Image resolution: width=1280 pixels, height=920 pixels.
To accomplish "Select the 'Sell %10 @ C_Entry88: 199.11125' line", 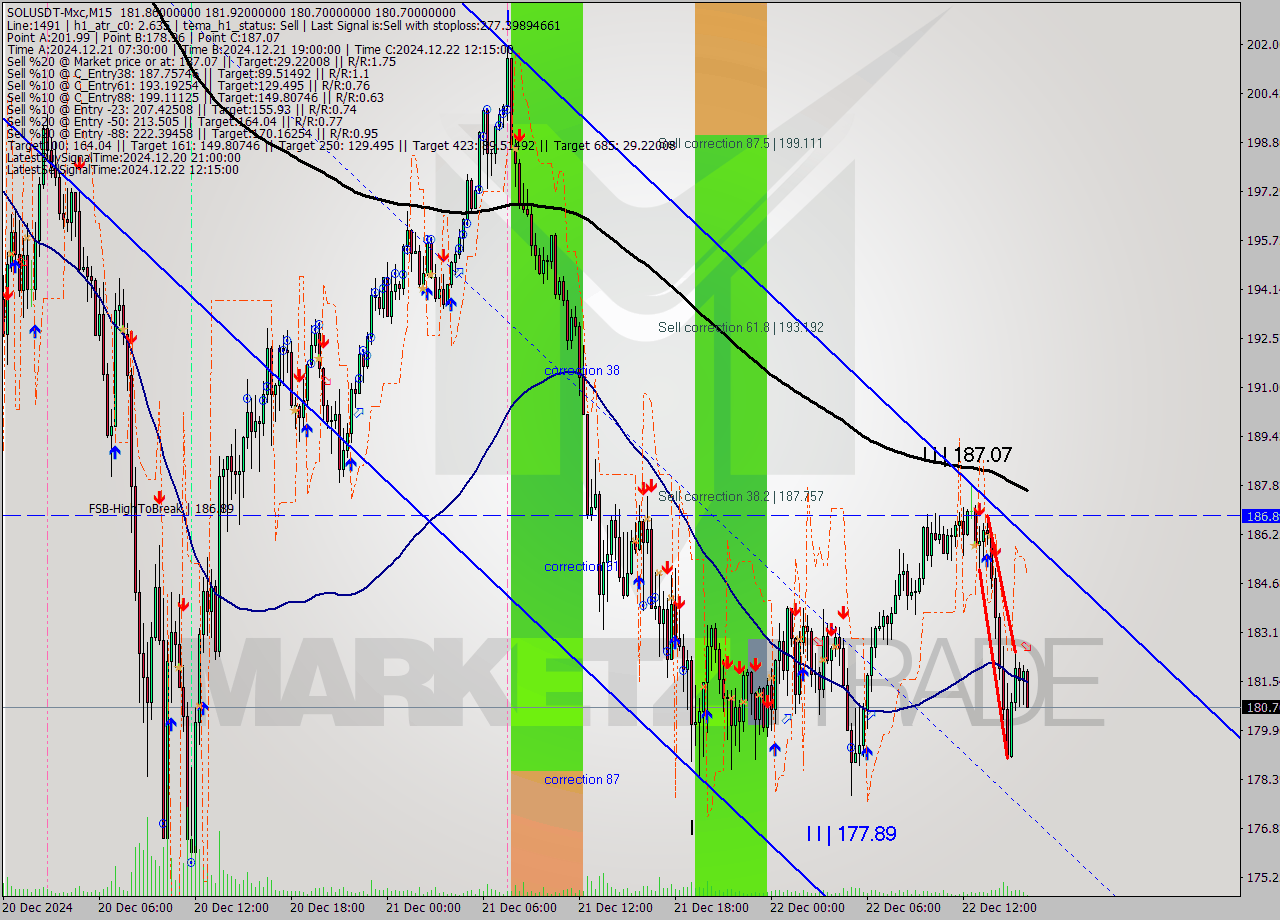I will coord(194,98).
